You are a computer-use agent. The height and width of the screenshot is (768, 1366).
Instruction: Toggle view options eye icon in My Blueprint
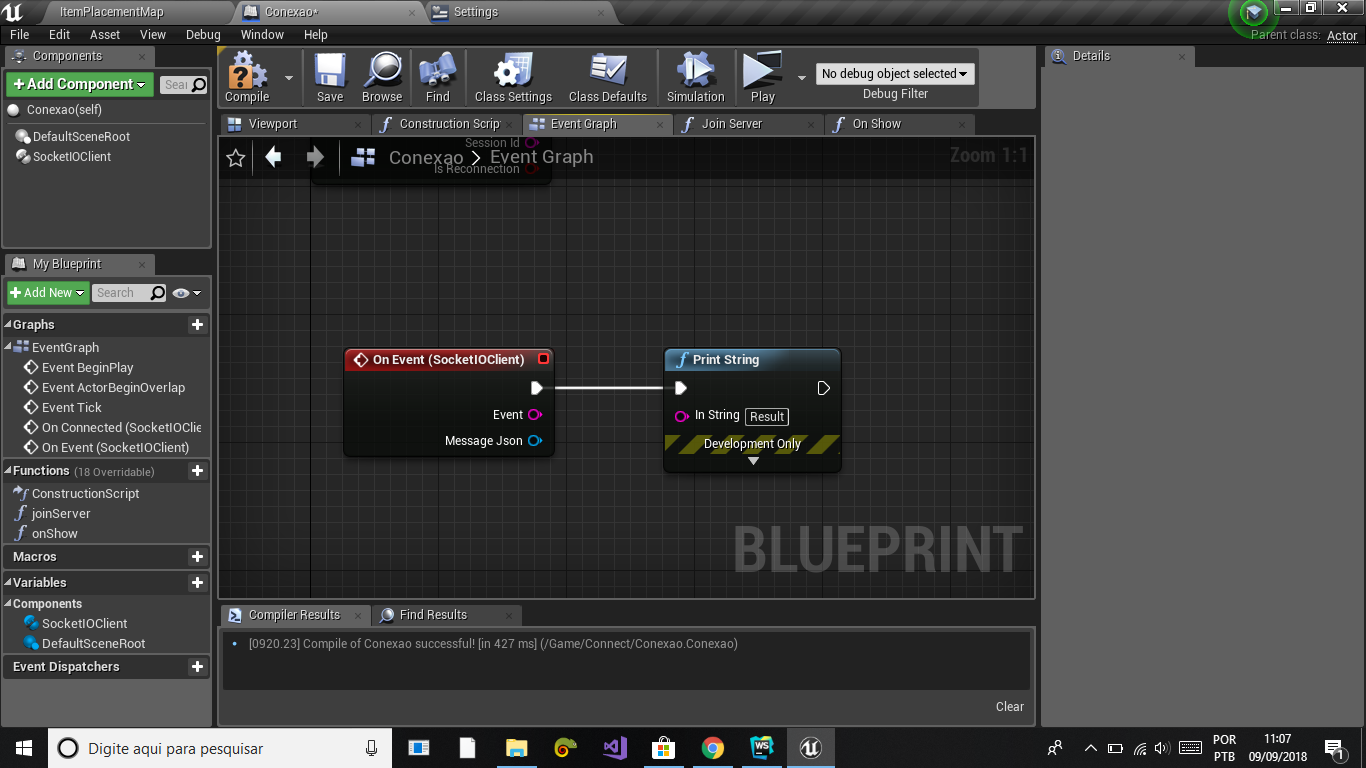point(186,293)
